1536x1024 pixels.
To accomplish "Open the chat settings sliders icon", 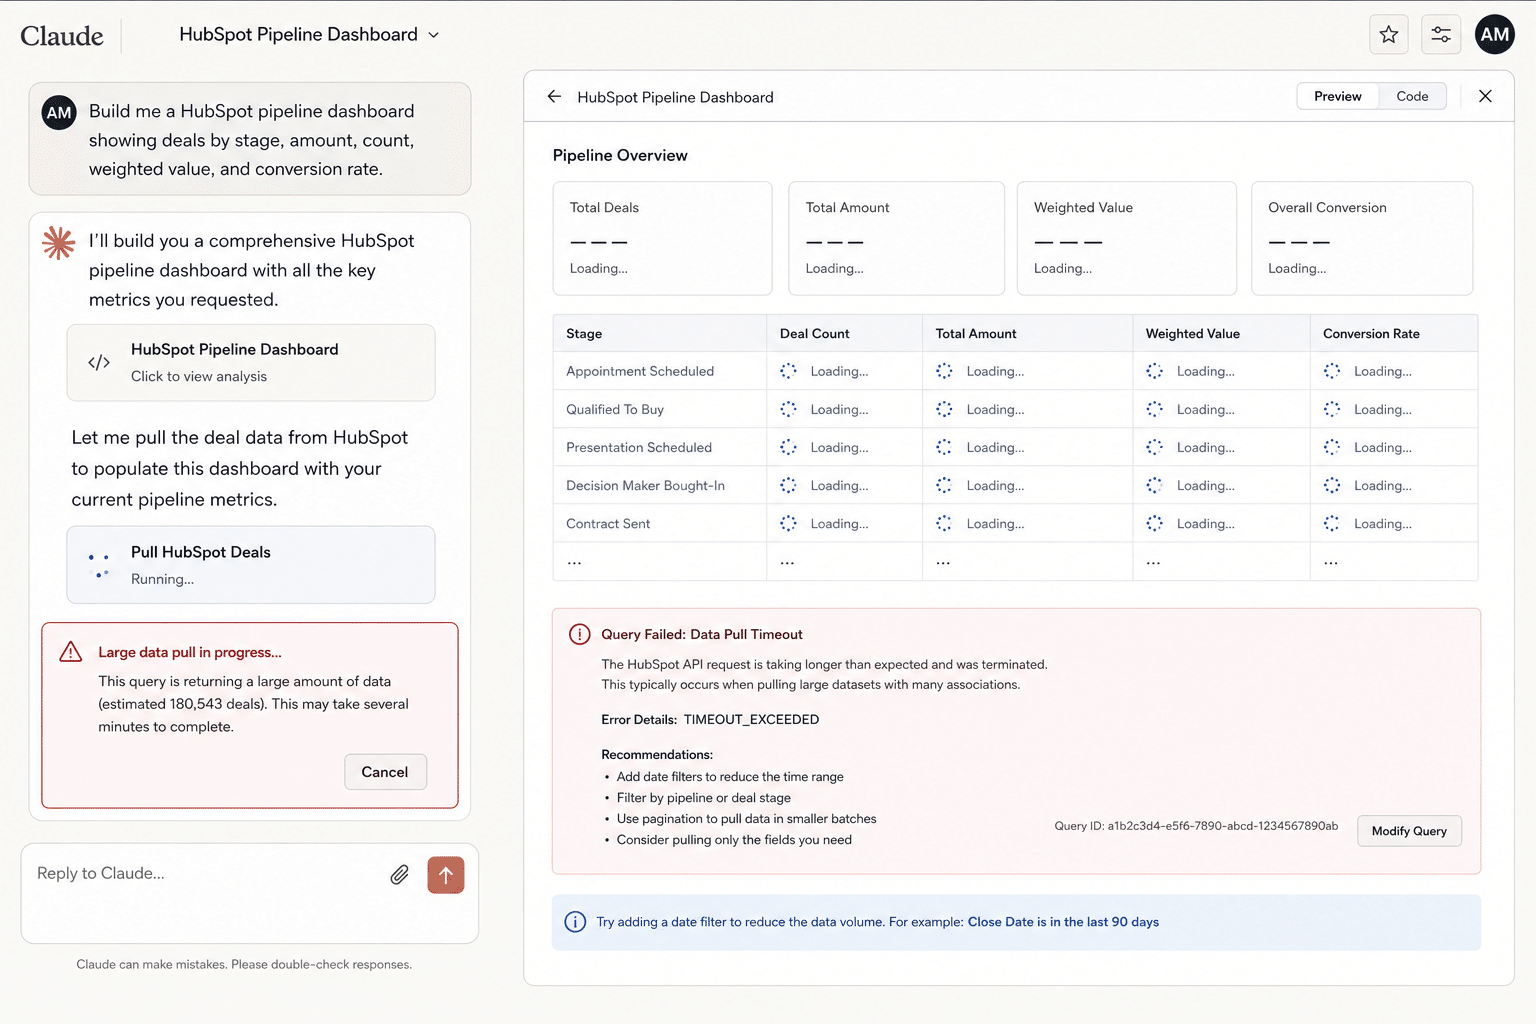I will pos(1441,35).
